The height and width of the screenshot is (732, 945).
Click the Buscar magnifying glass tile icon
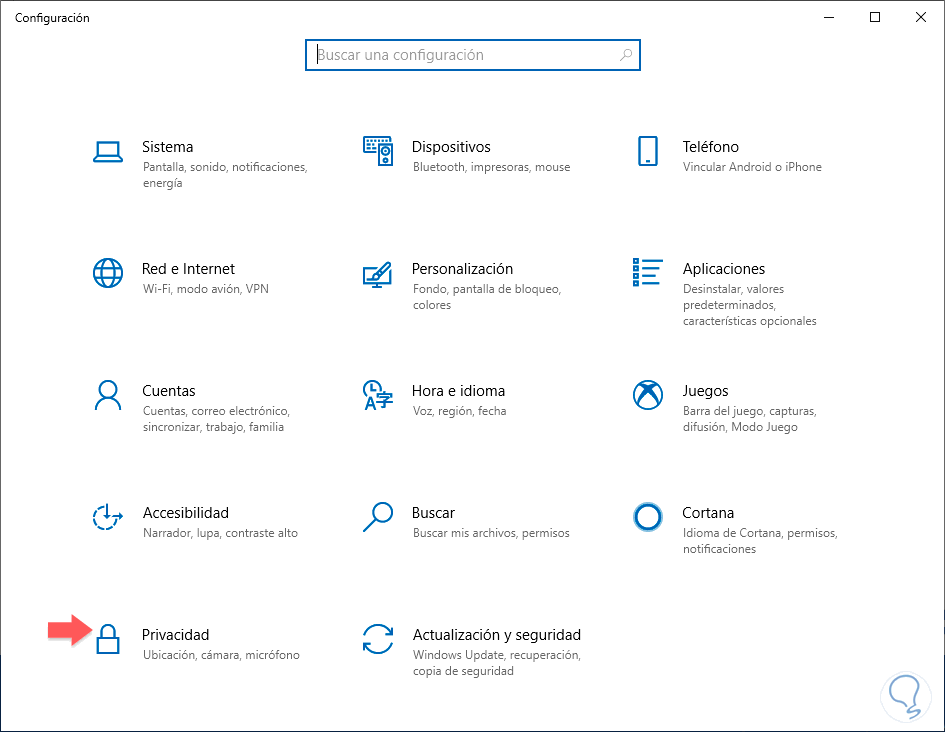pyautogui.click(x=378, y=517)
